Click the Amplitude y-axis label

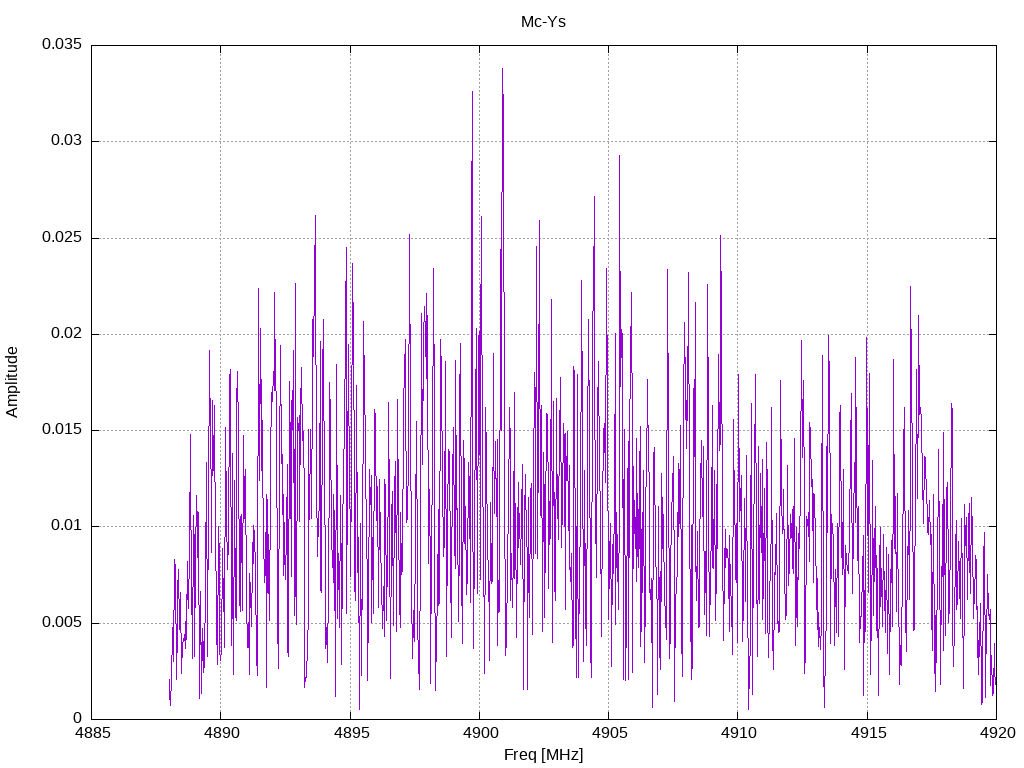(12, 382)
